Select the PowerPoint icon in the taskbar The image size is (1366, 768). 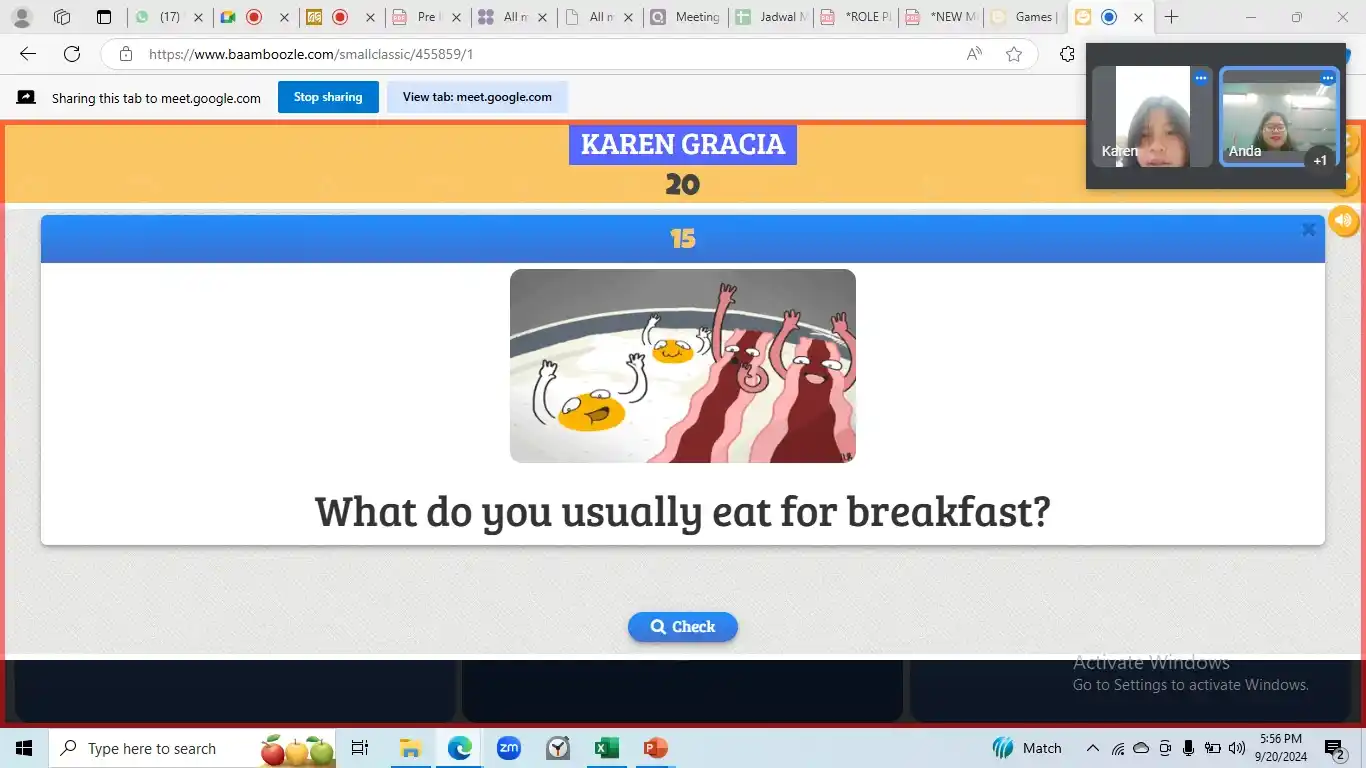point(655,748)
